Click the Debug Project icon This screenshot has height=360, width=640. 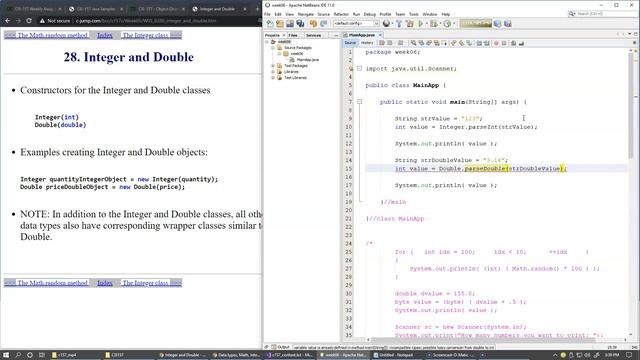coord(434,24)
